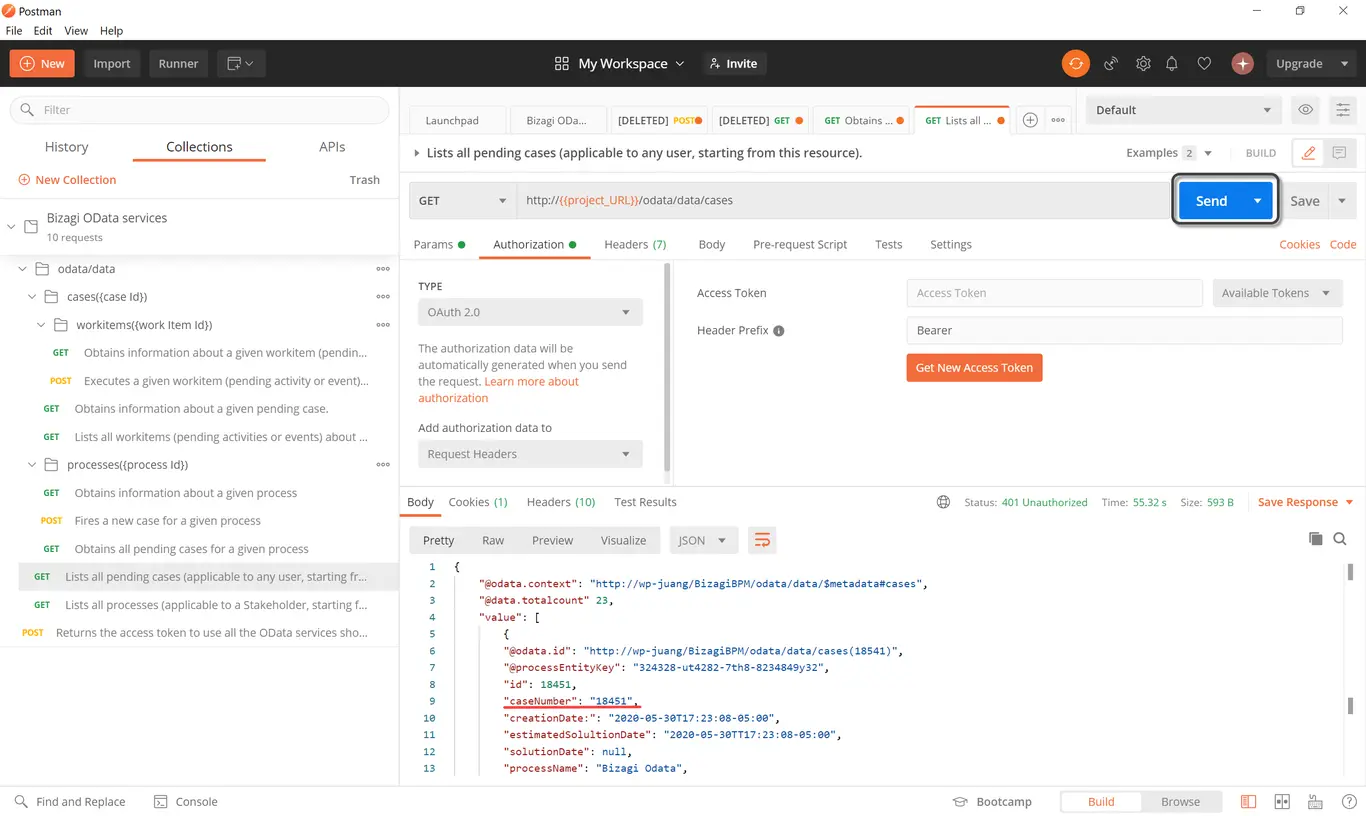This screenshot has height=816, width=1366.
Task: Send the request with the Send button
Action: click(1211, 201)
